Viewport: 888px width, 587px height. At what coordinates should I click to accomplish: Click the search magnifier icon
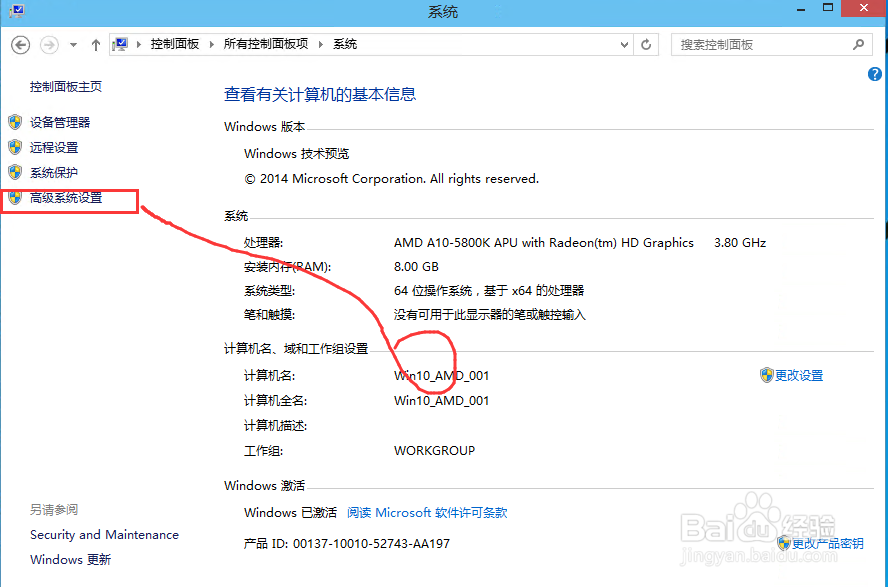pos(858,44)
